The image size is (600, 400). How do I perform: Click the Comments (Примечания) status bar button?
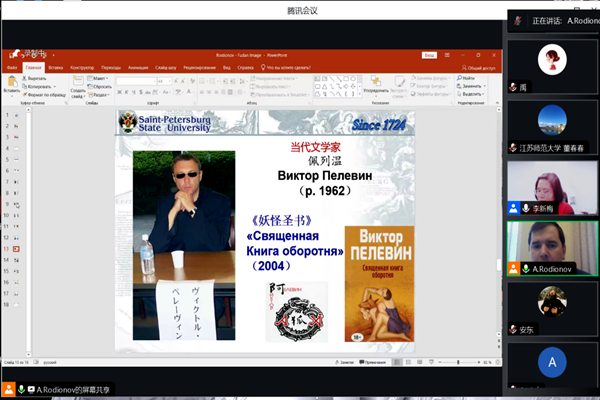point(372,362)
